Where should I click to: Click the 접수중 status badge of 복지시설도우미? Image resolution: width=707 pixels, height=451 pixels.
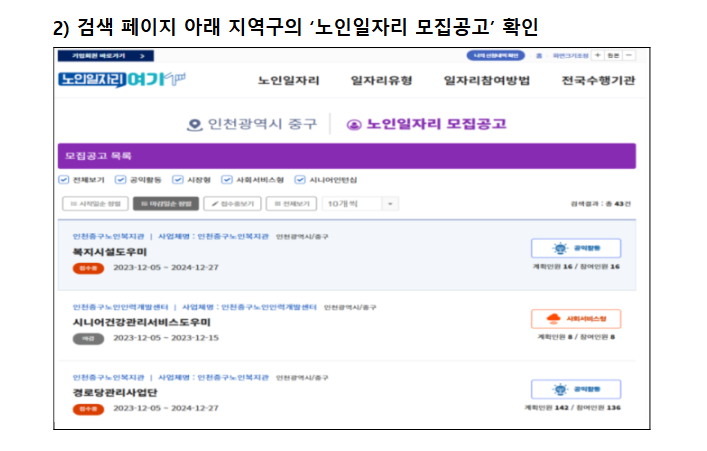(88, 268)
